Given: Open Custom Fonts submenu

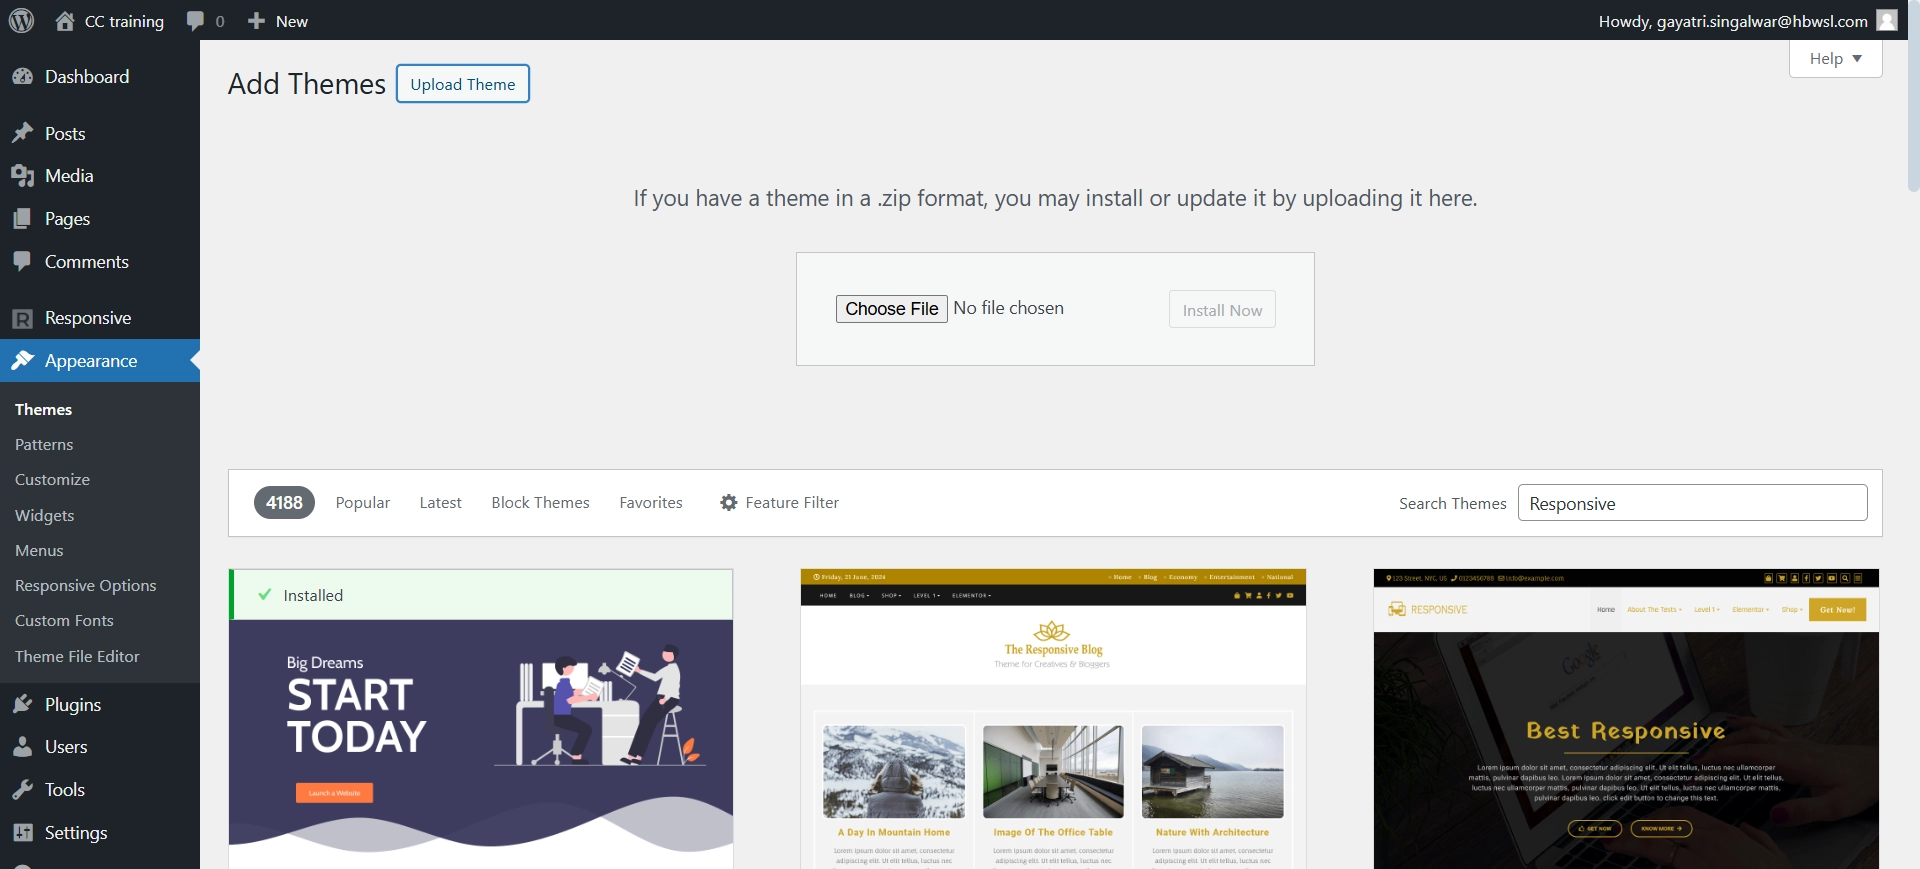Looking at the screenshot, I should (x=64, y=620).
